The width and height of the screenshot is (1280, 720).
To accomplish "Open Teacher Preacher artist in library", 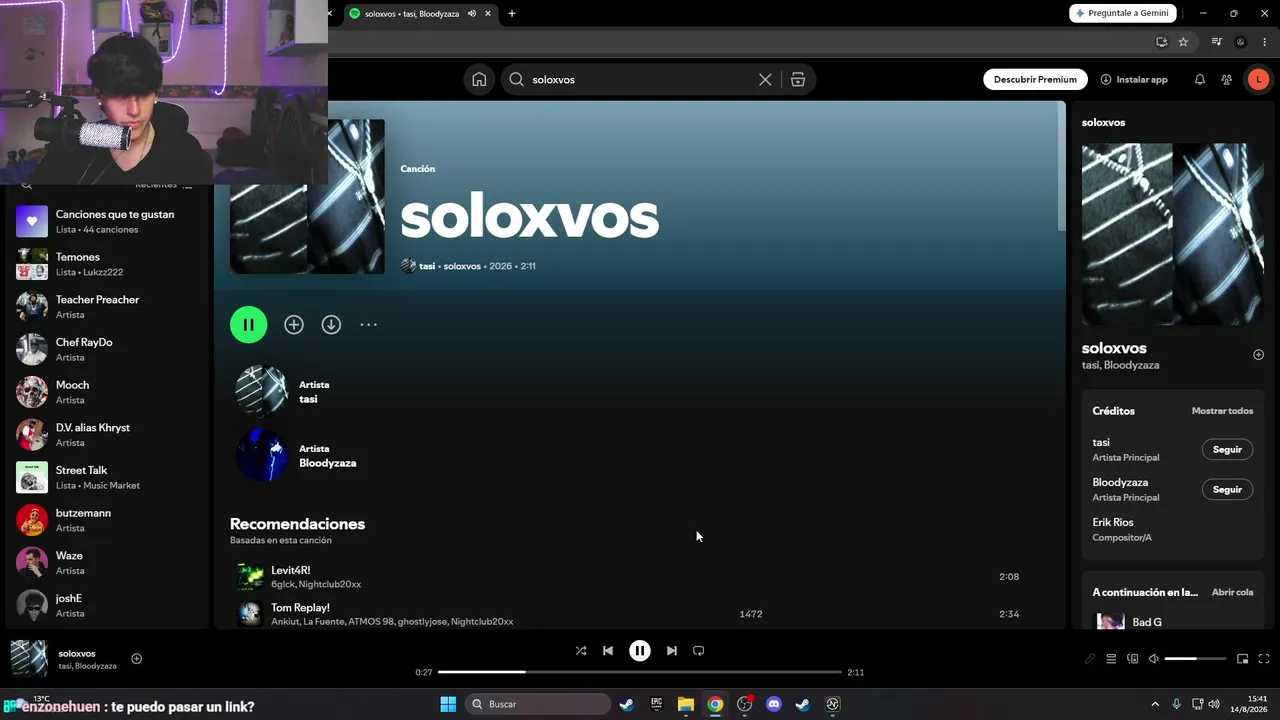I will 105,307.
